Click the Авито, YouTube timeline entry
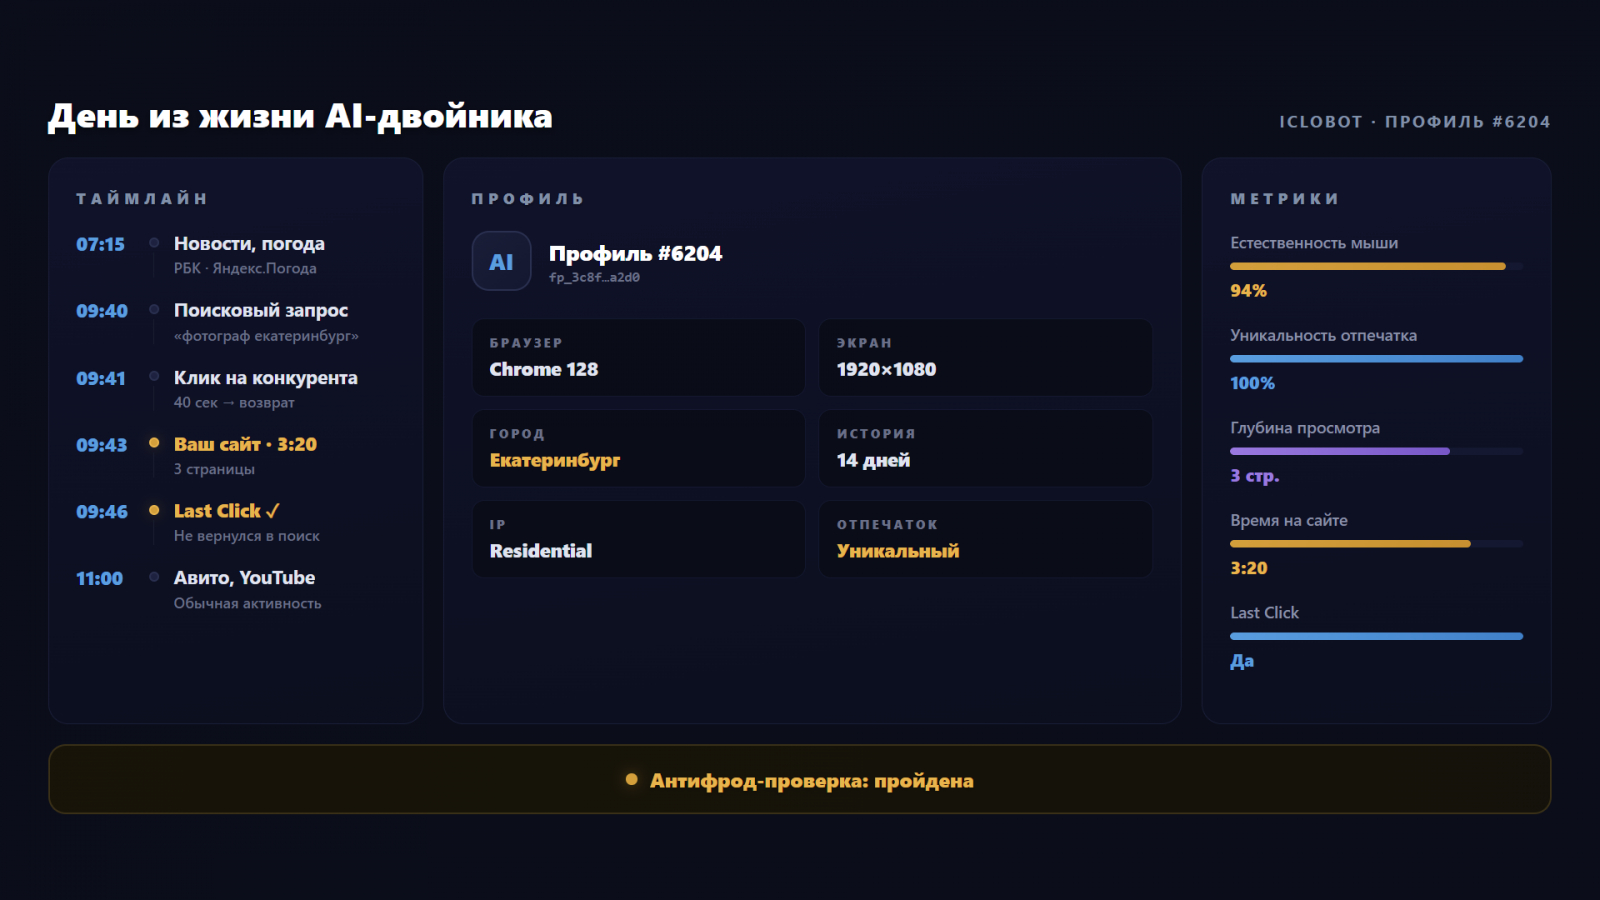This screenshot has width=1600, height=900. tap(244, 578)
